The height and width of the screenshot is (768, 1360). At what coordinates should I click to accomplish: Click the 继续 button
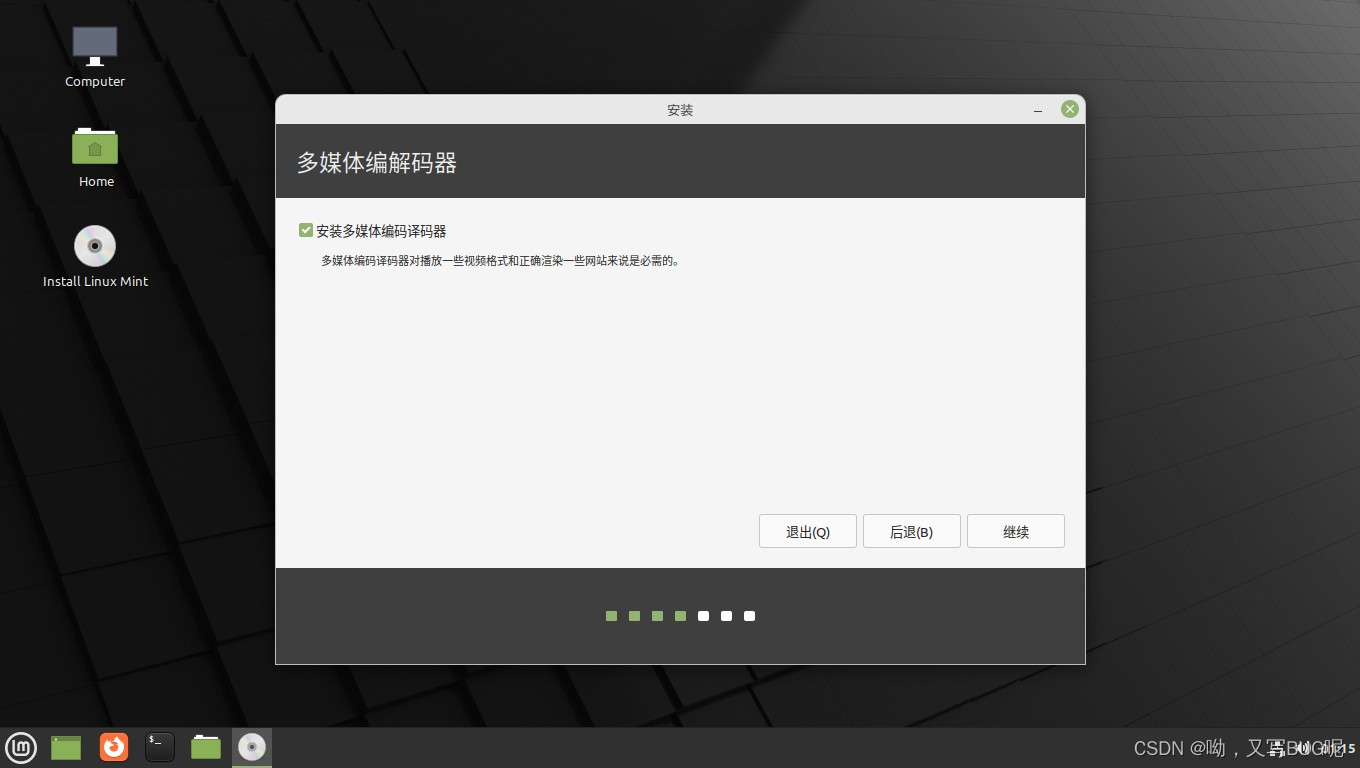pos(1016,531)
